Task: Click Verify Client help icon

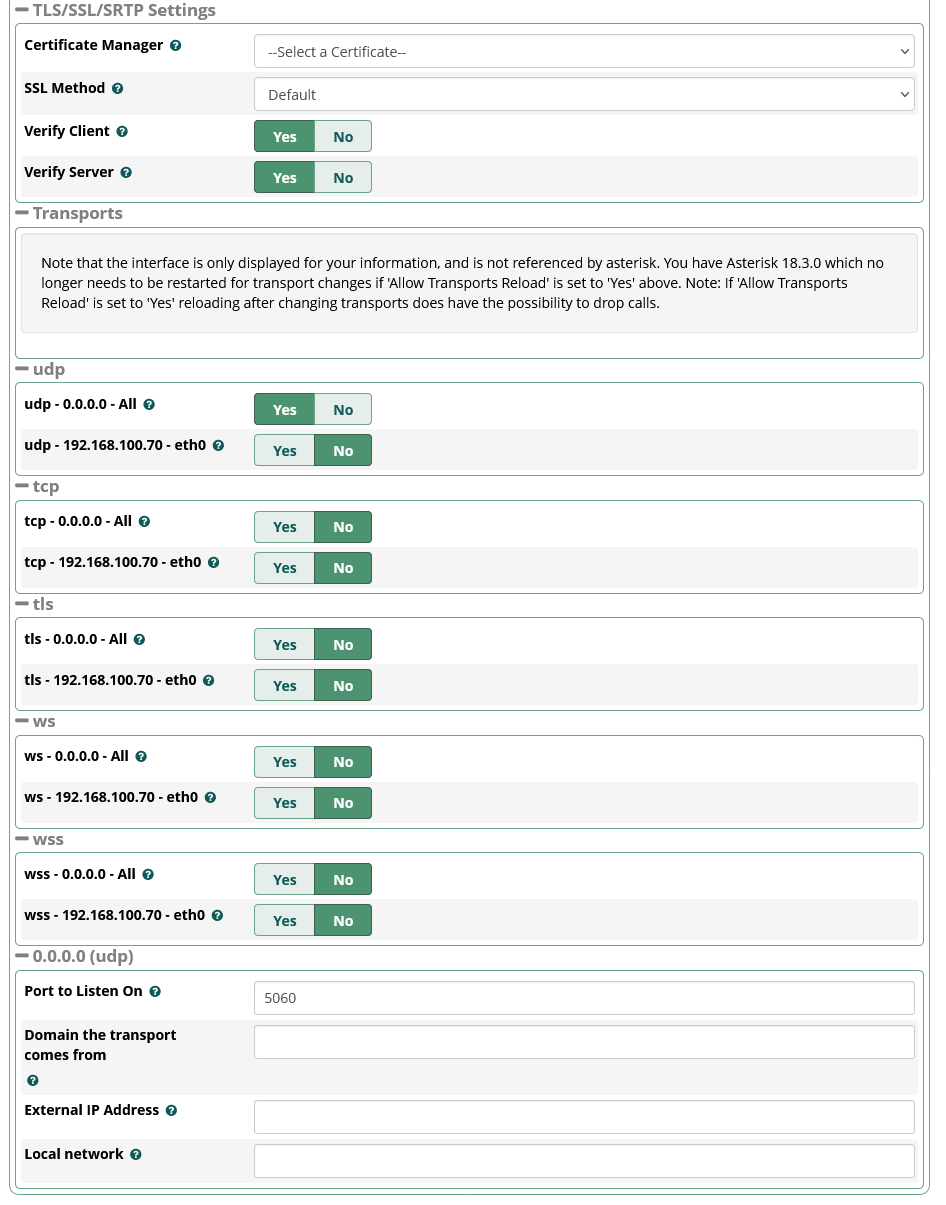Action: 122,132
